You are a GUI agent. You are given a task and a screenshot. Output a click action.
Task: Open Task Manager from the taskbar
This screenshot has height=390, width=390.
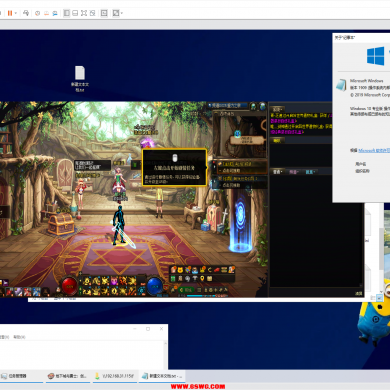[14, 376]
